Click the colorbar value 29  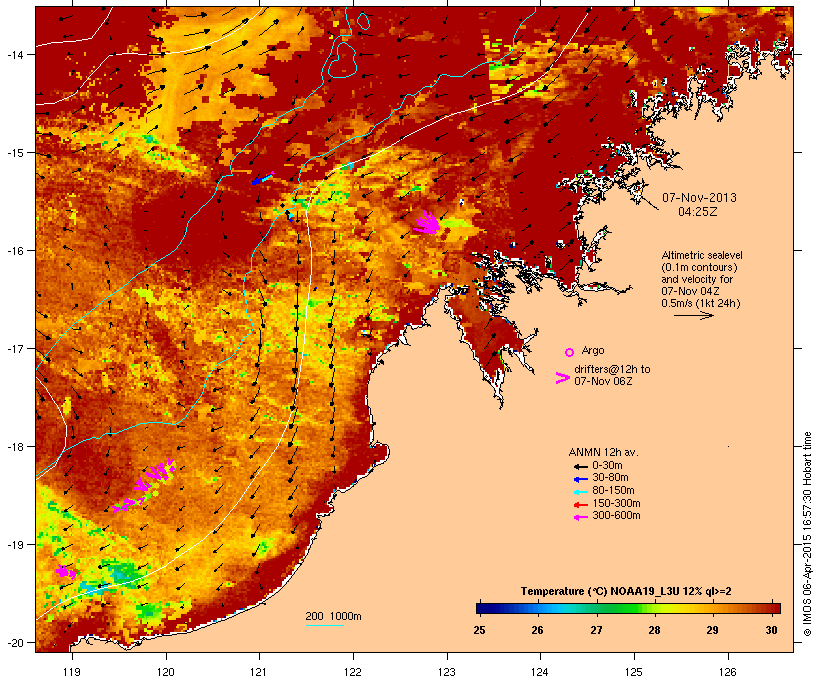tap(713, 630)
